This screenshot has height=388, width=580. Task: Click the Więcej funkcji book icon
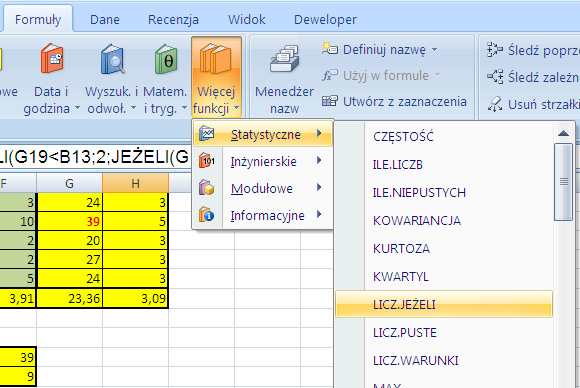click(216, 58)
